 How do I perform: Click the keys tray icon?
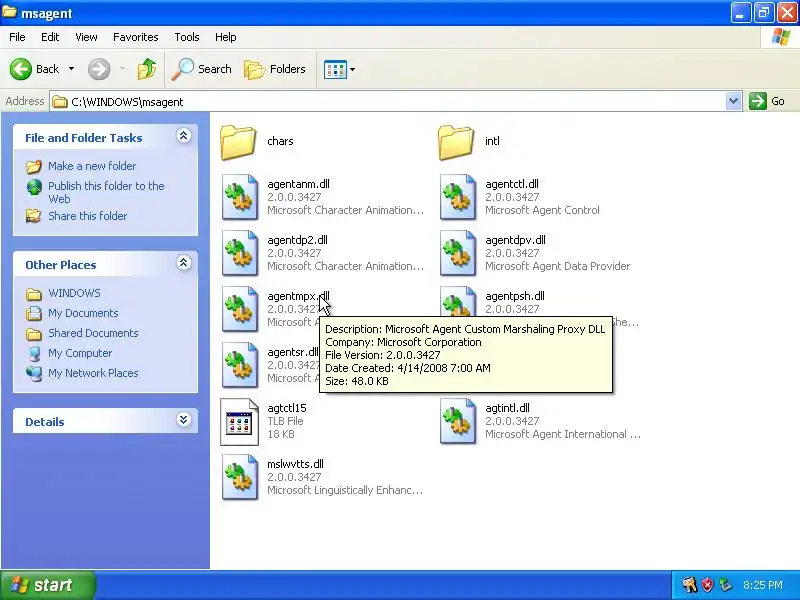[690, 585]
